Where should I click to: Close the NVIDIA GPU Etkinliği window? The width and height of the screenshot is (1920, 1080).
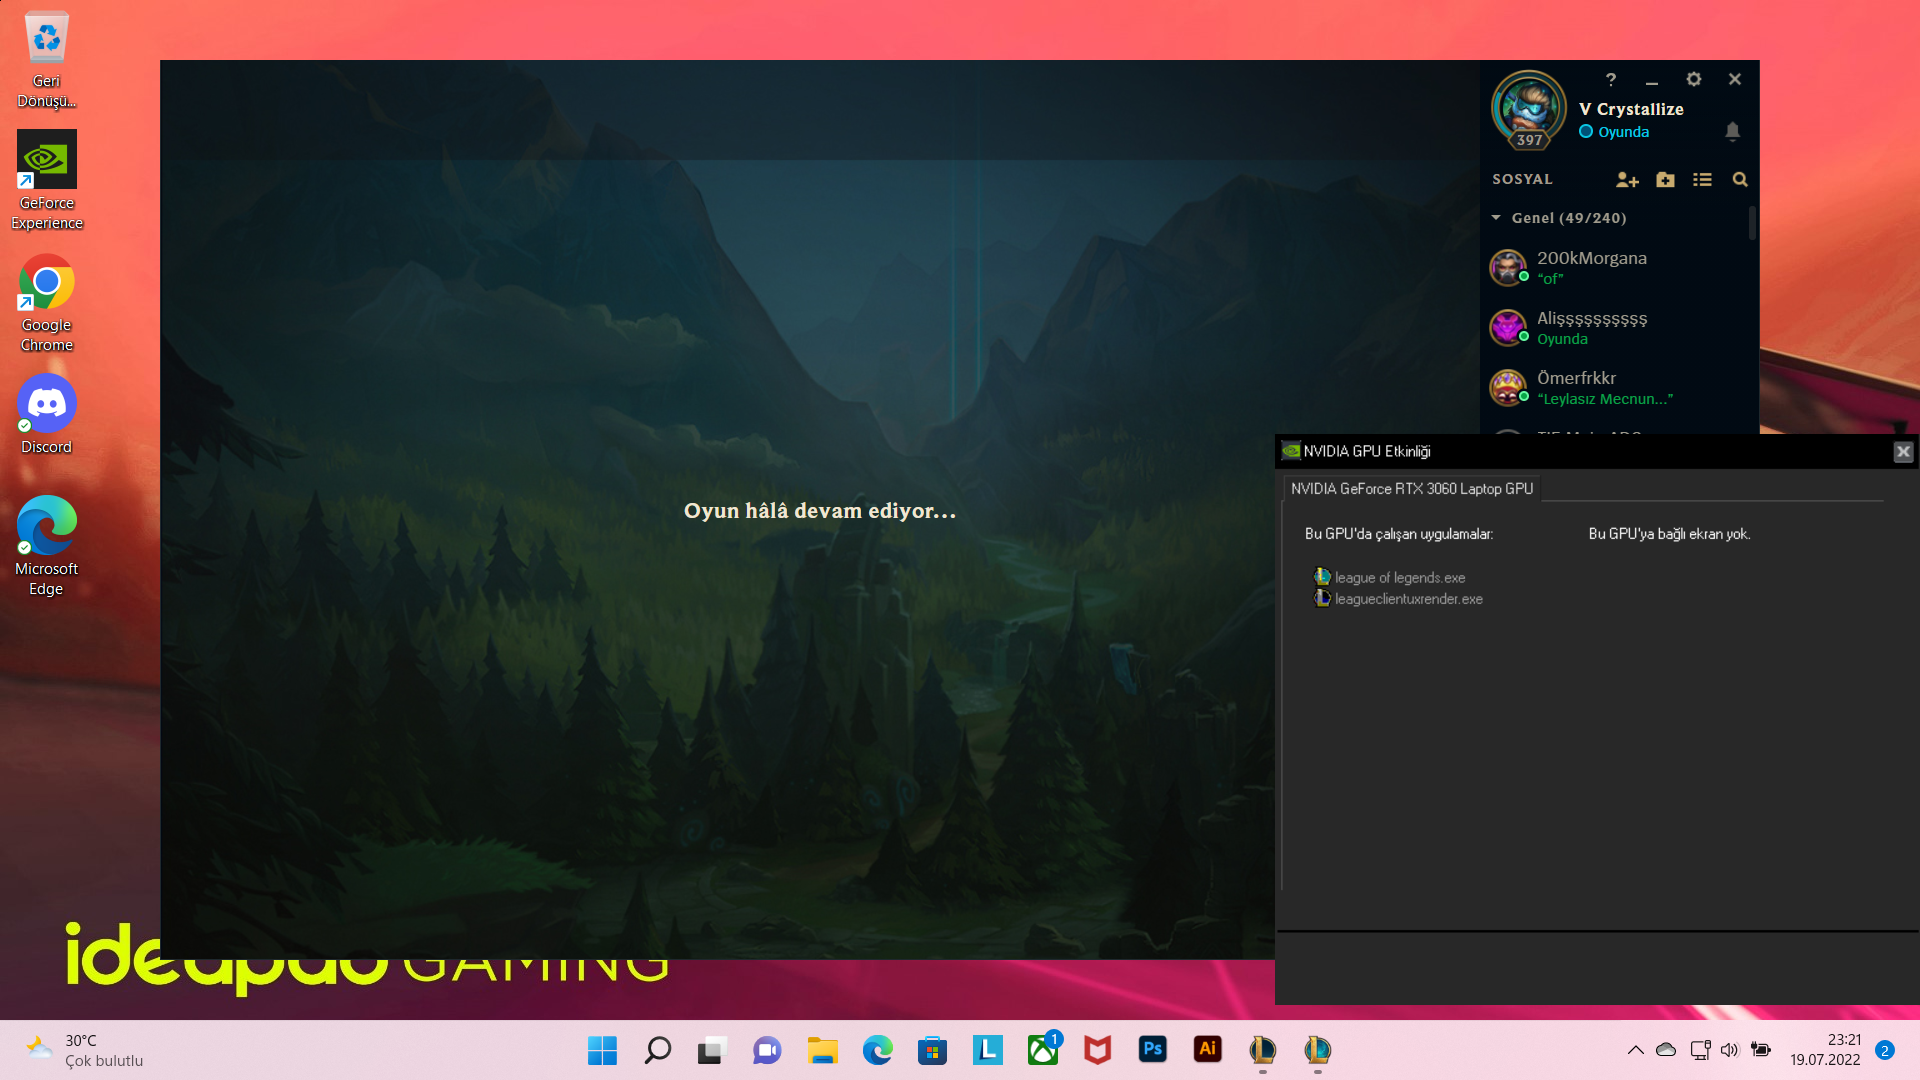(x=1903, y=452)
